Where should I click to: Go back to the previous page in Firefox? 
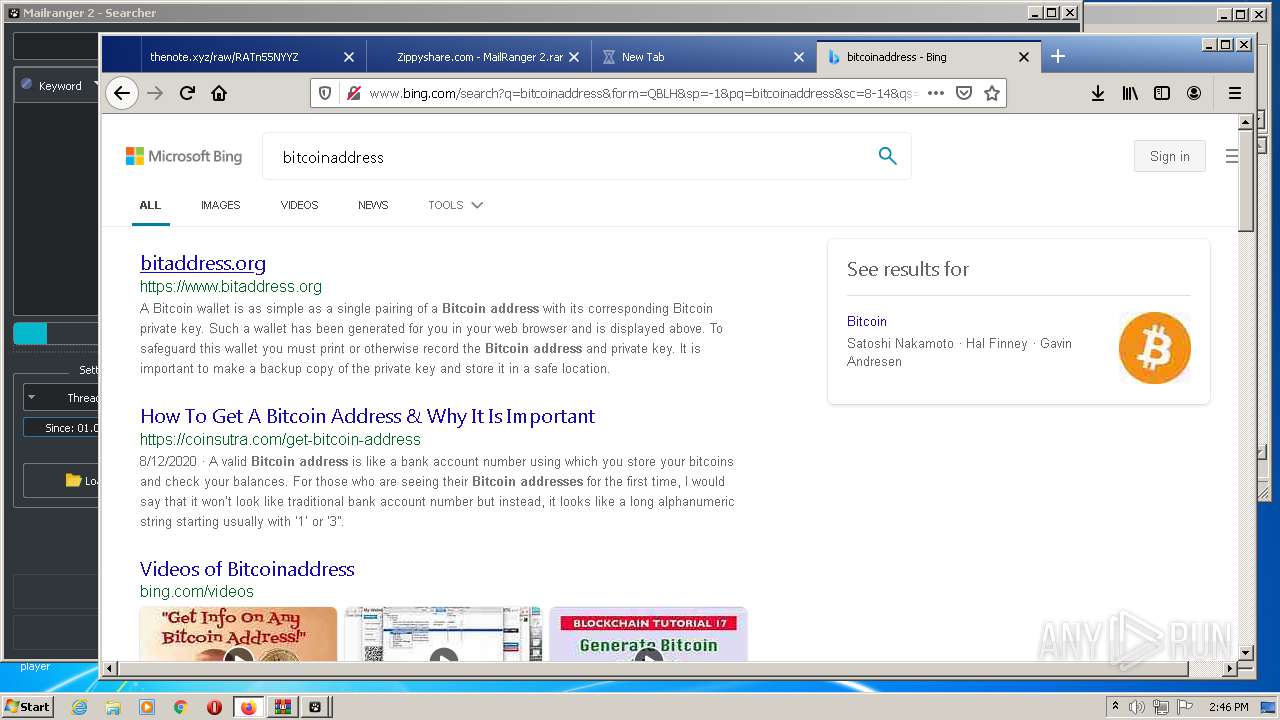point(121,93)
